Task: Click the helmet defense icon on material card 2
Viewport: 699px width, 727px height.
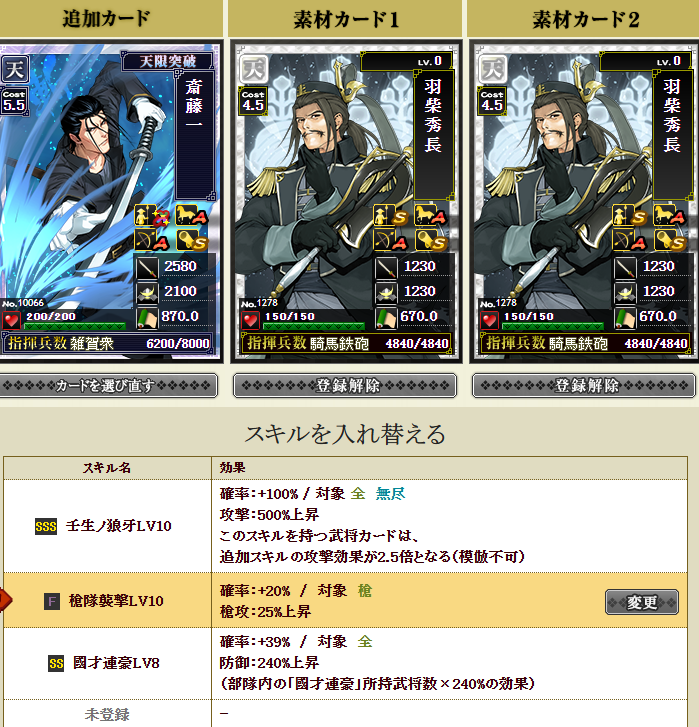Action: point(625,292)
